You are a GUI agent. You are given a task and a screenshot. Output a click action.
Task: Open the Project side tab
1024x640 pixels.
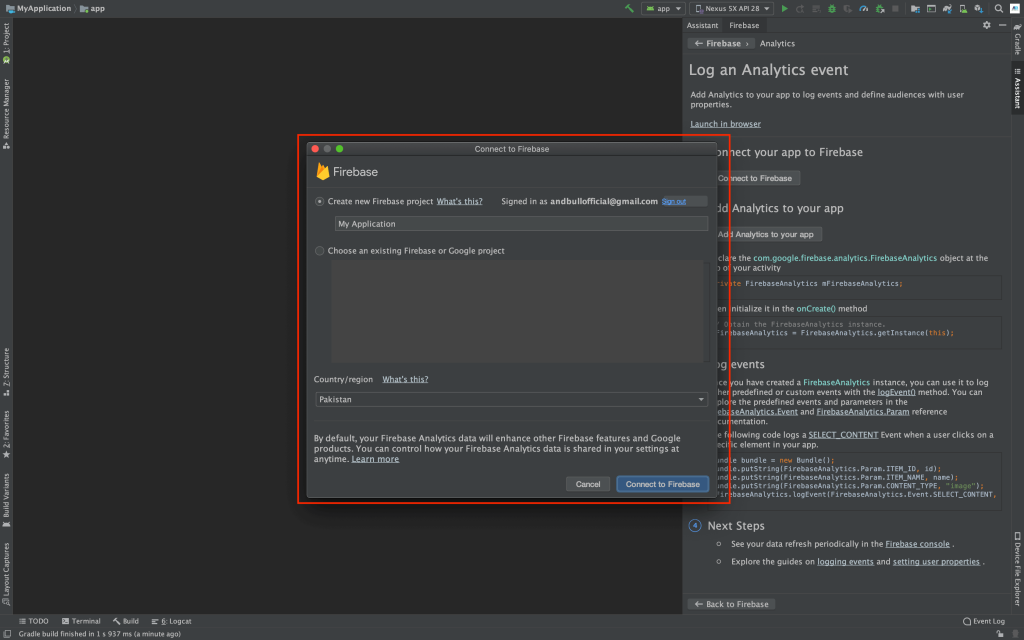click(x=6, y=42)
